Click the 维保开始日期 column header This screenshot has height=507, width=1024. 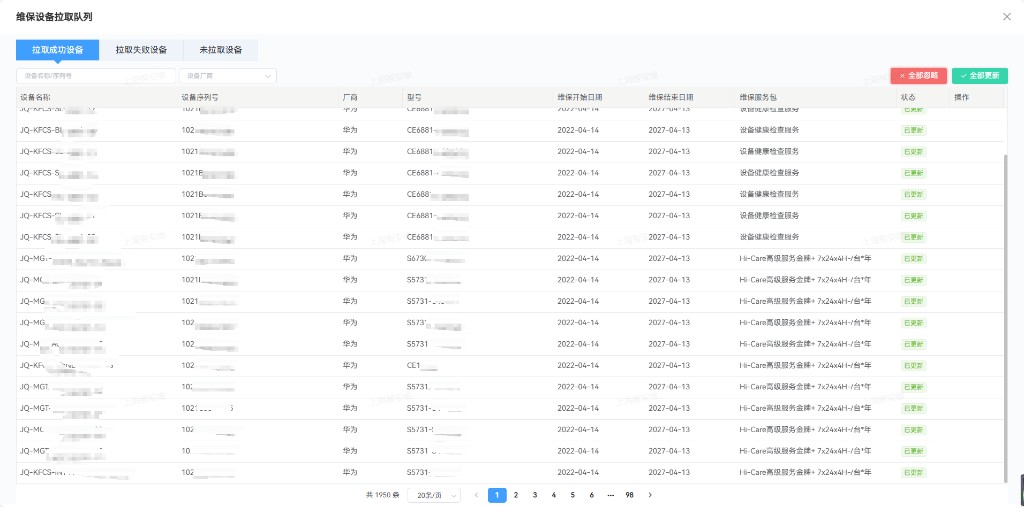pos(580,97)
